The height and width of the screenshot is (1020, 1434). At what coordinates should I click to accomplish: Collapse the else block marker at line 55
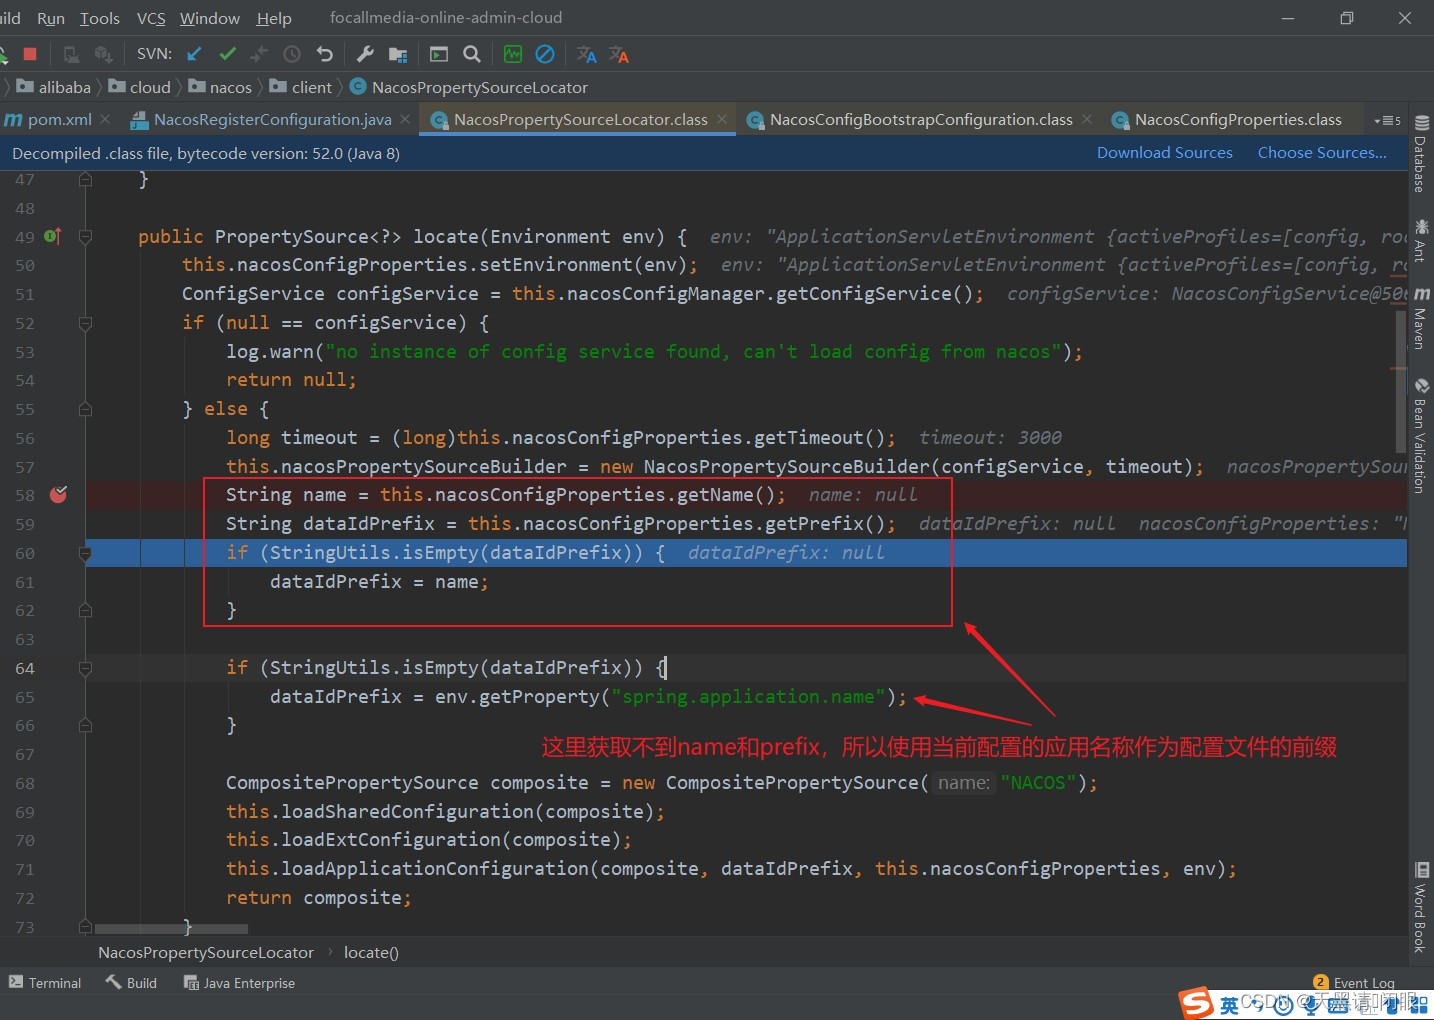pyautogui.click(x=85, y=409)
